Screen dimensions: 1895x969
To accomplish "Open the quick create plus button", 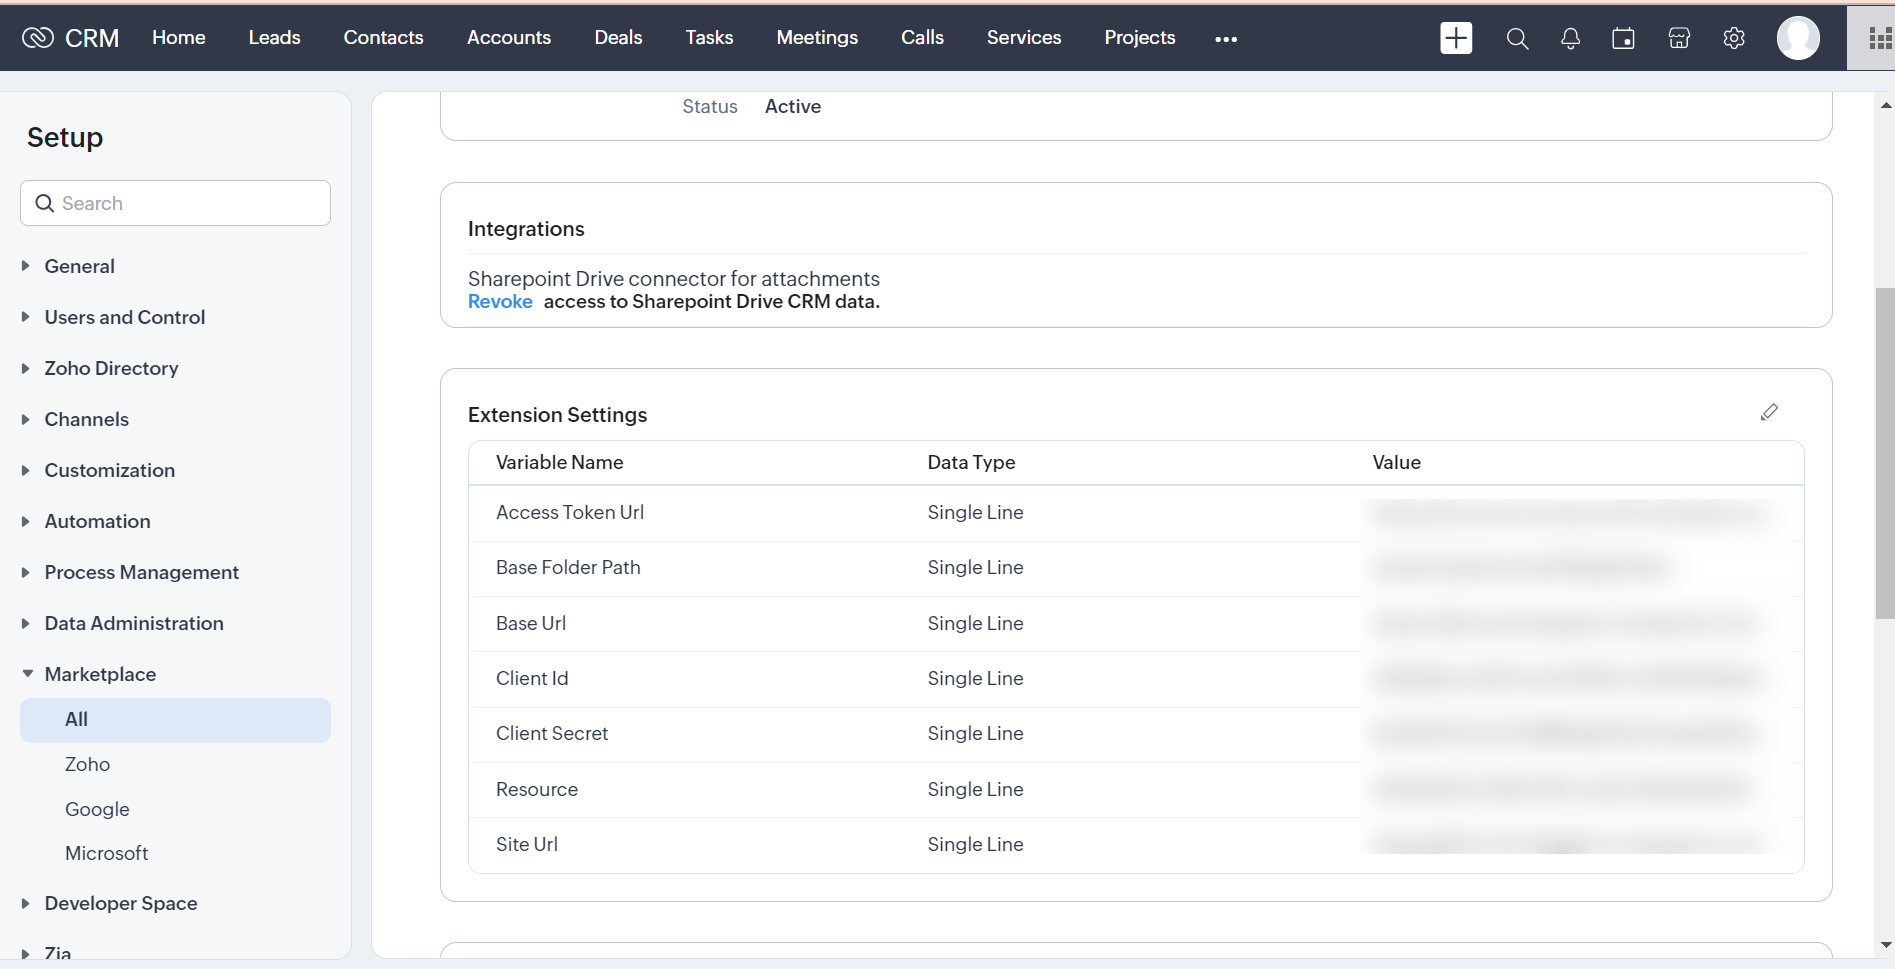I will [1456, 38].
